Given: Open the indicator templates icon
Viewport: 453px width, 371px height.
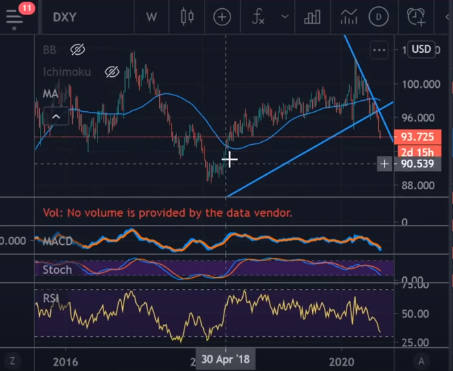Looking at the screenshot, I should click(349, 17).
